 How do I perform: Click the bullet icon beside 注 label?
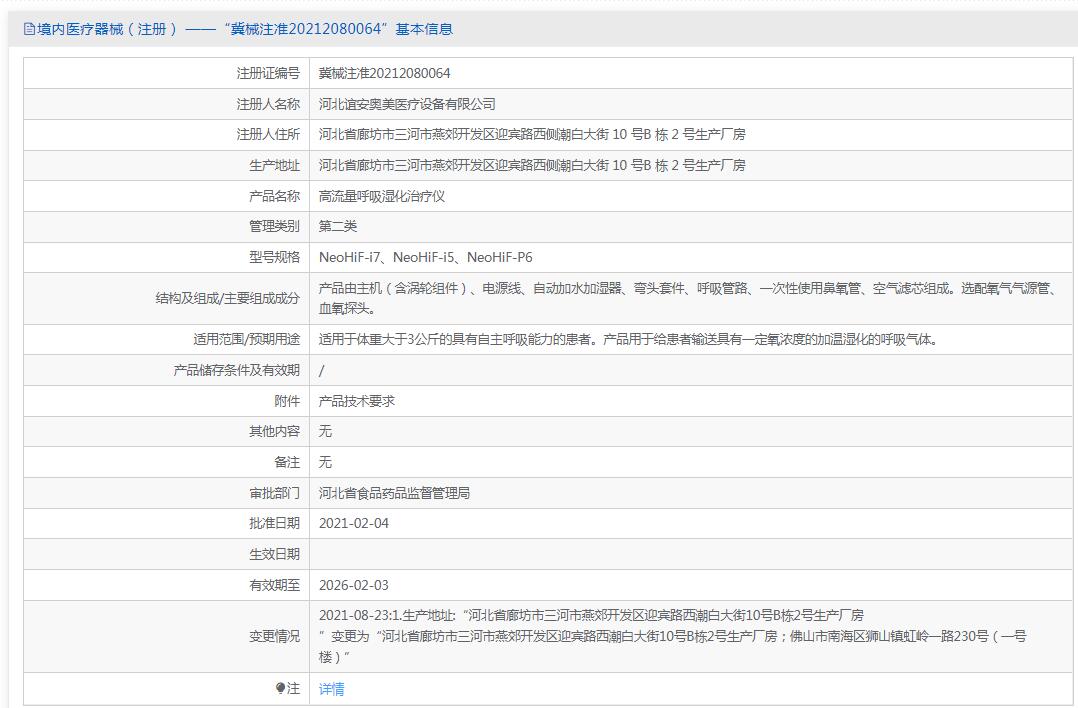[281, 688]
